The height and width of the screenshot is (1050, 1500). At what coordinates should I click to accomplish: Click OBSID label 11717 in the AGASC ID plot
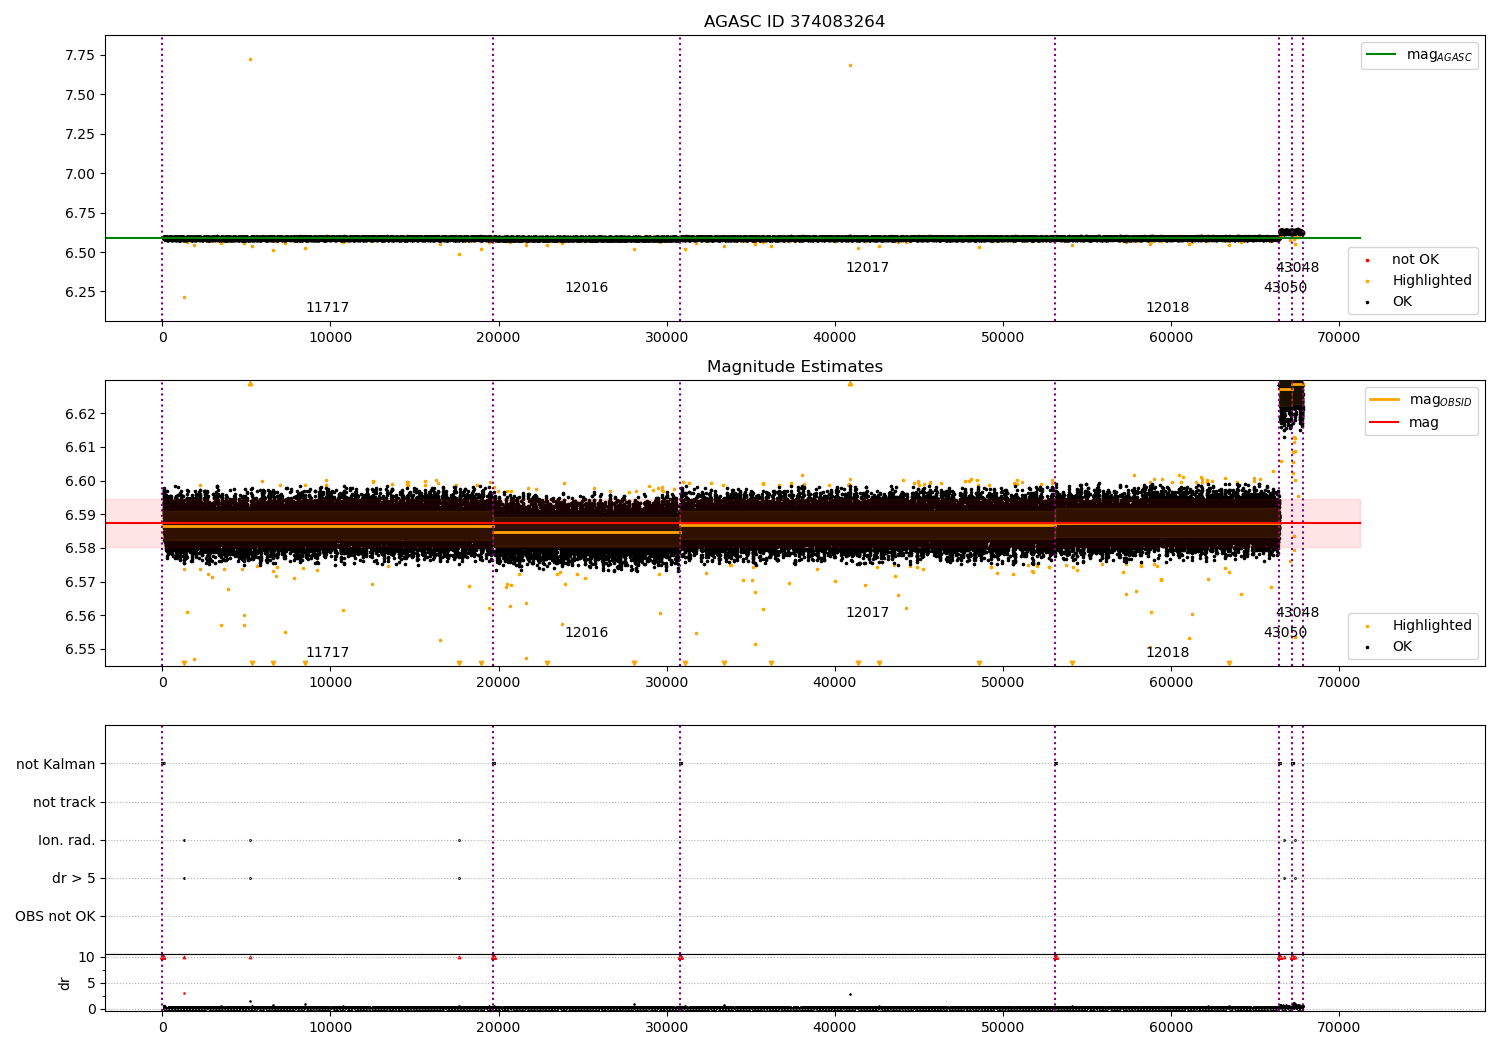(327, 308)
